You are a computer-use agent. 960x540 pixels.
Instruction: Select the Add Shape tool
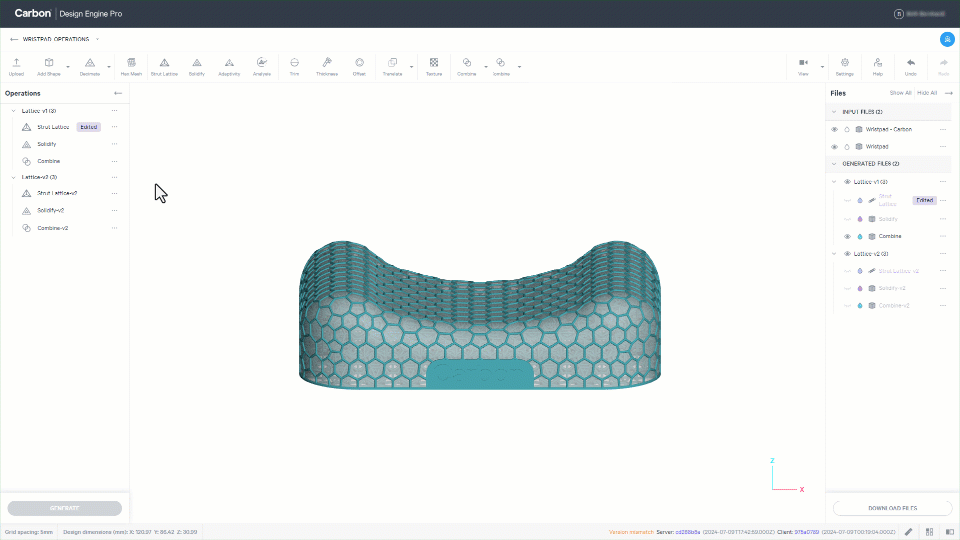(x=48, y=66)
